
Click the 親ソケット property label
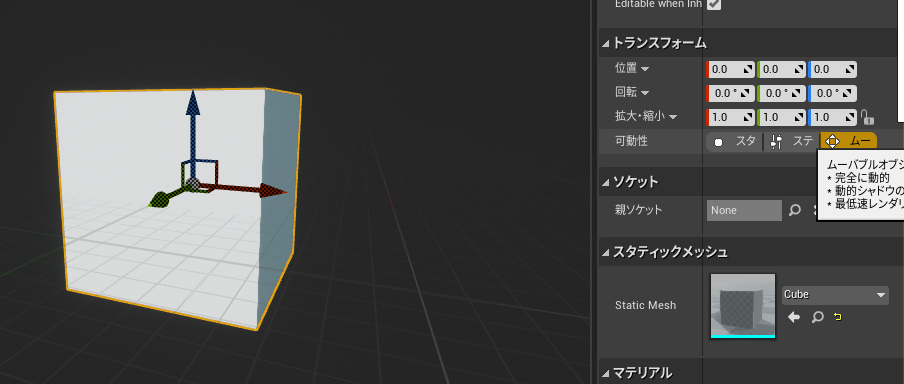[x=638, y=210]
